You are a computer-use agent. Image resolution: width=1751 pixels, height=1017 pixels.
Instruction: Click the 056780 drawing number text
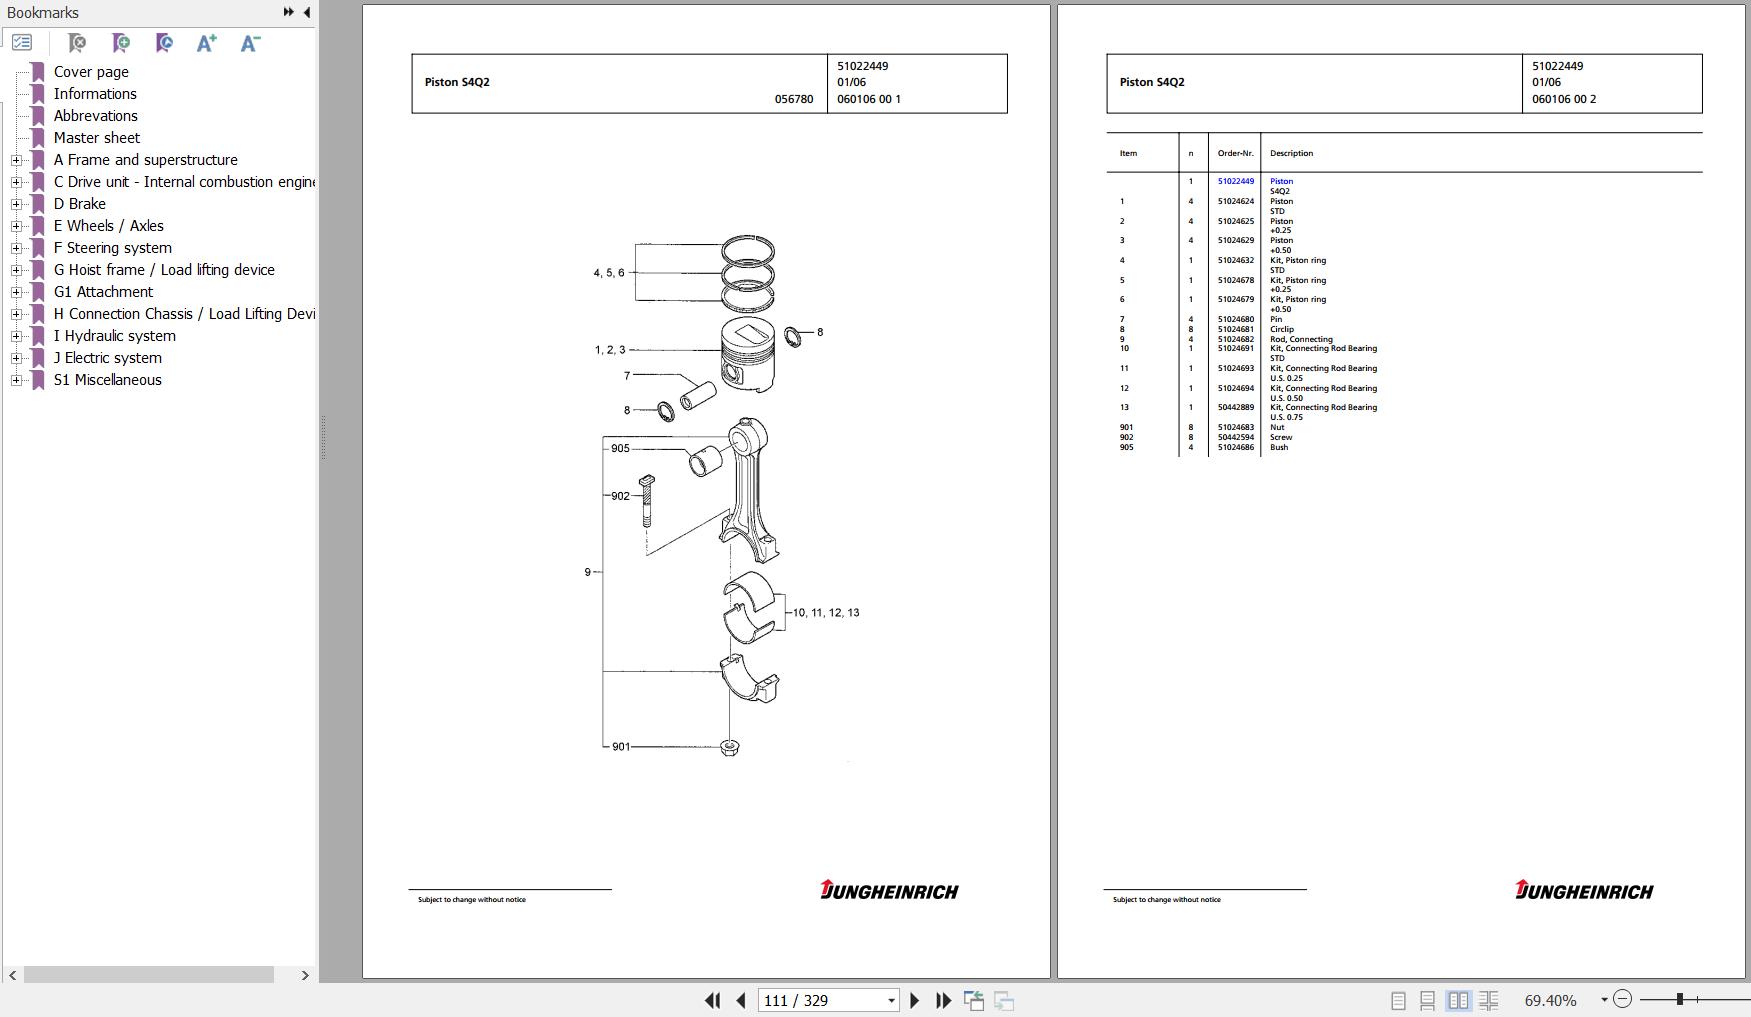[794, 99]
